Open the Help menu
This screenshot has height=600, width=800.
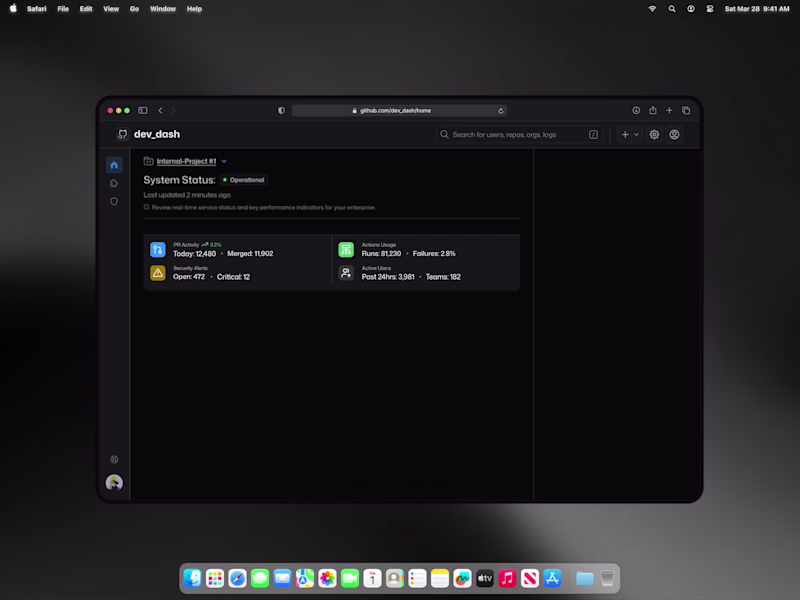pos(194,9)
